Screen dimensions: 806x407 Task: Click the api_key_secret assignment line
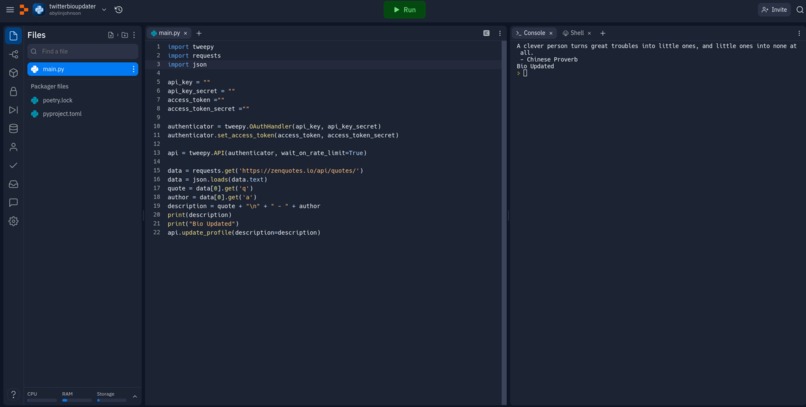click(202, 91)
